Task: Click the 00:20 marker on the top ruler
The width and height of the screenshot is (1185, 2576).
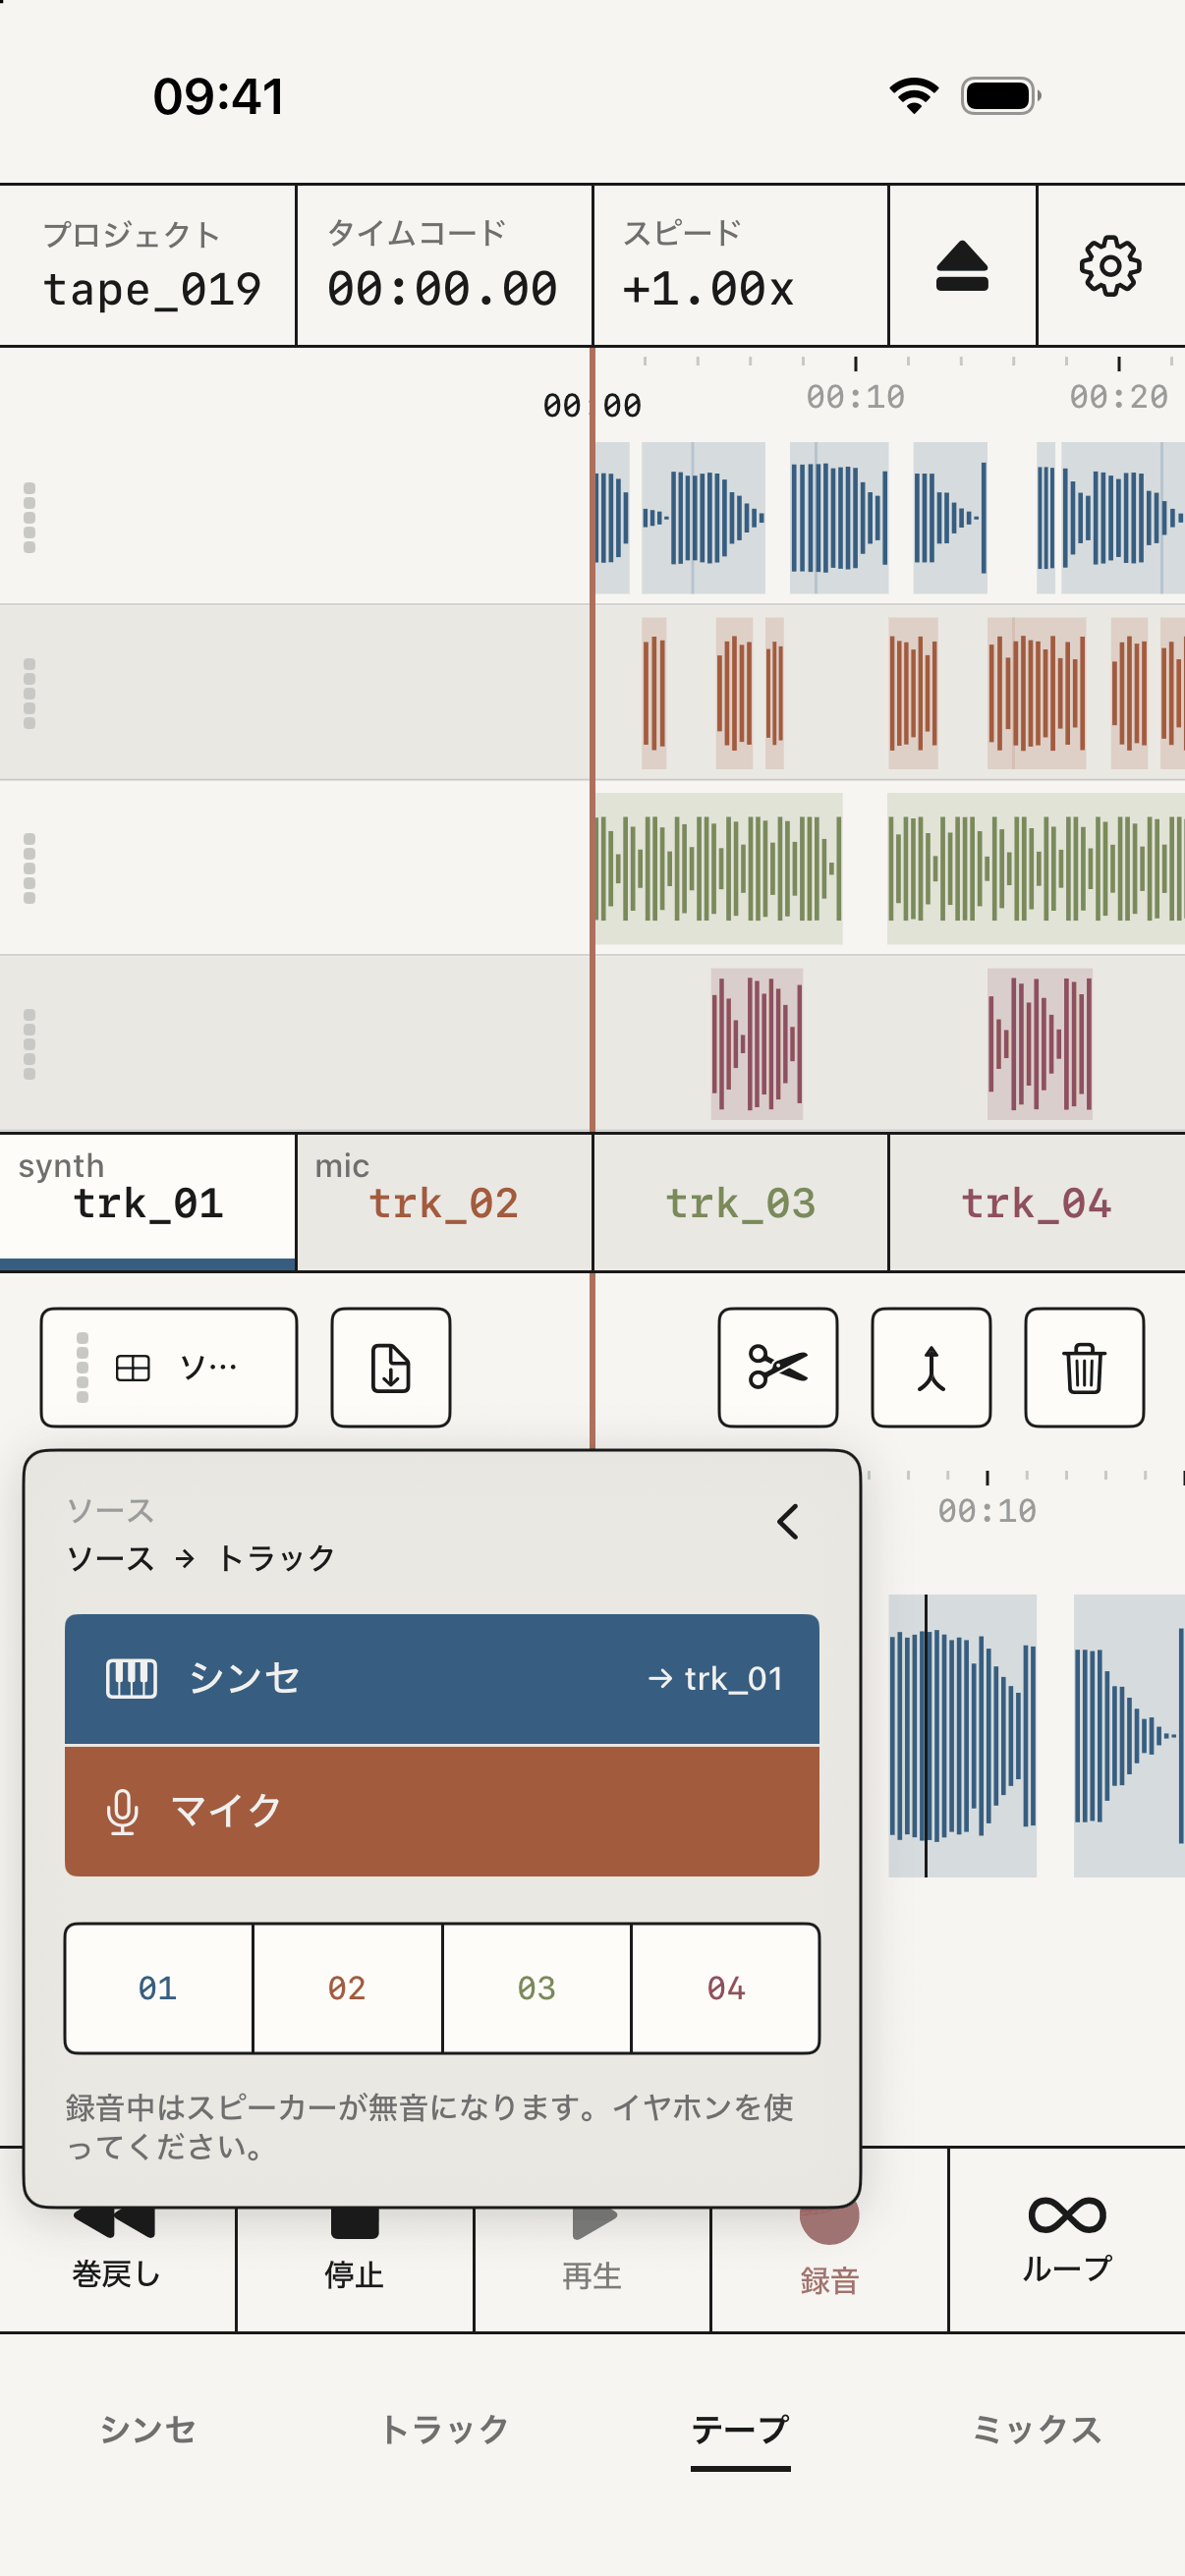Action: (x=1118, y=397)
